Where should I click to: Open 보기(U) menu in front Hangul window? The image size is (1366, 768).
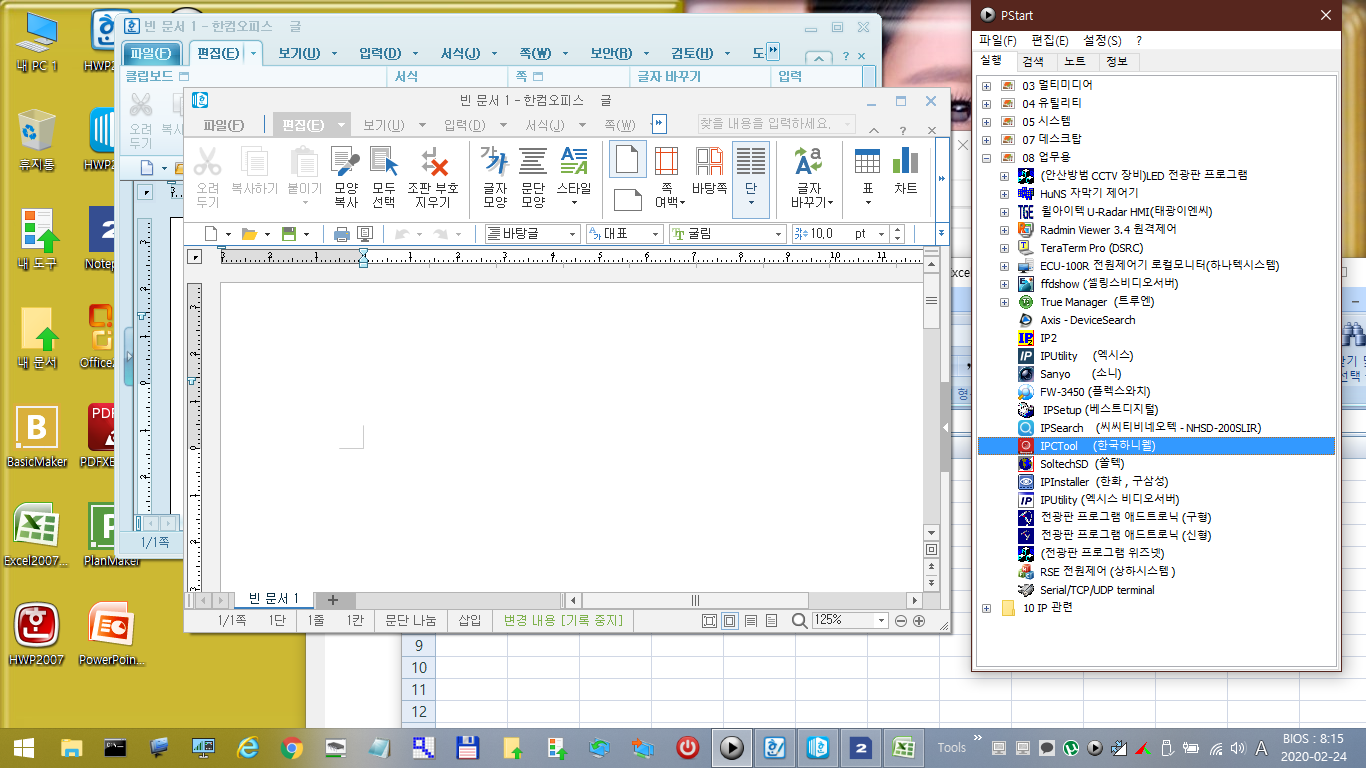(383, 125)
